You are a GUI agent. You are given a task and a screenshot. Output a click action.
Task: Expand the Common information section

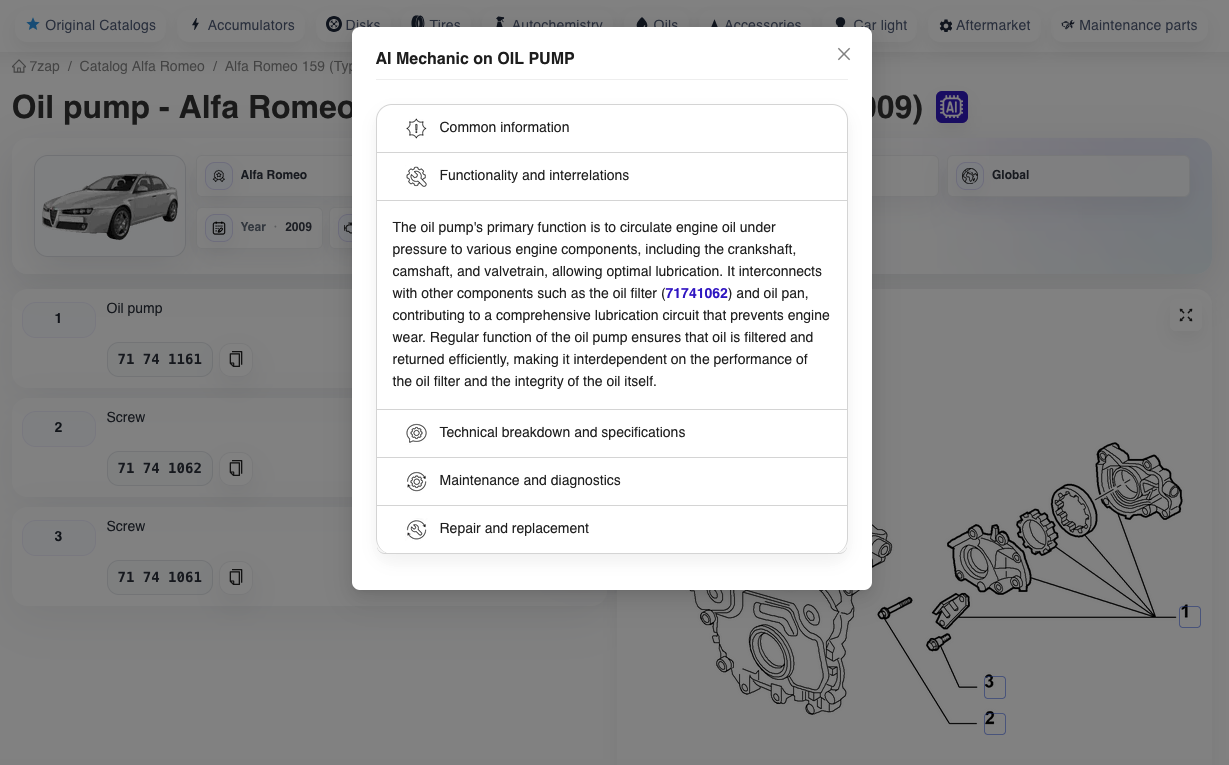pos(612,128)
